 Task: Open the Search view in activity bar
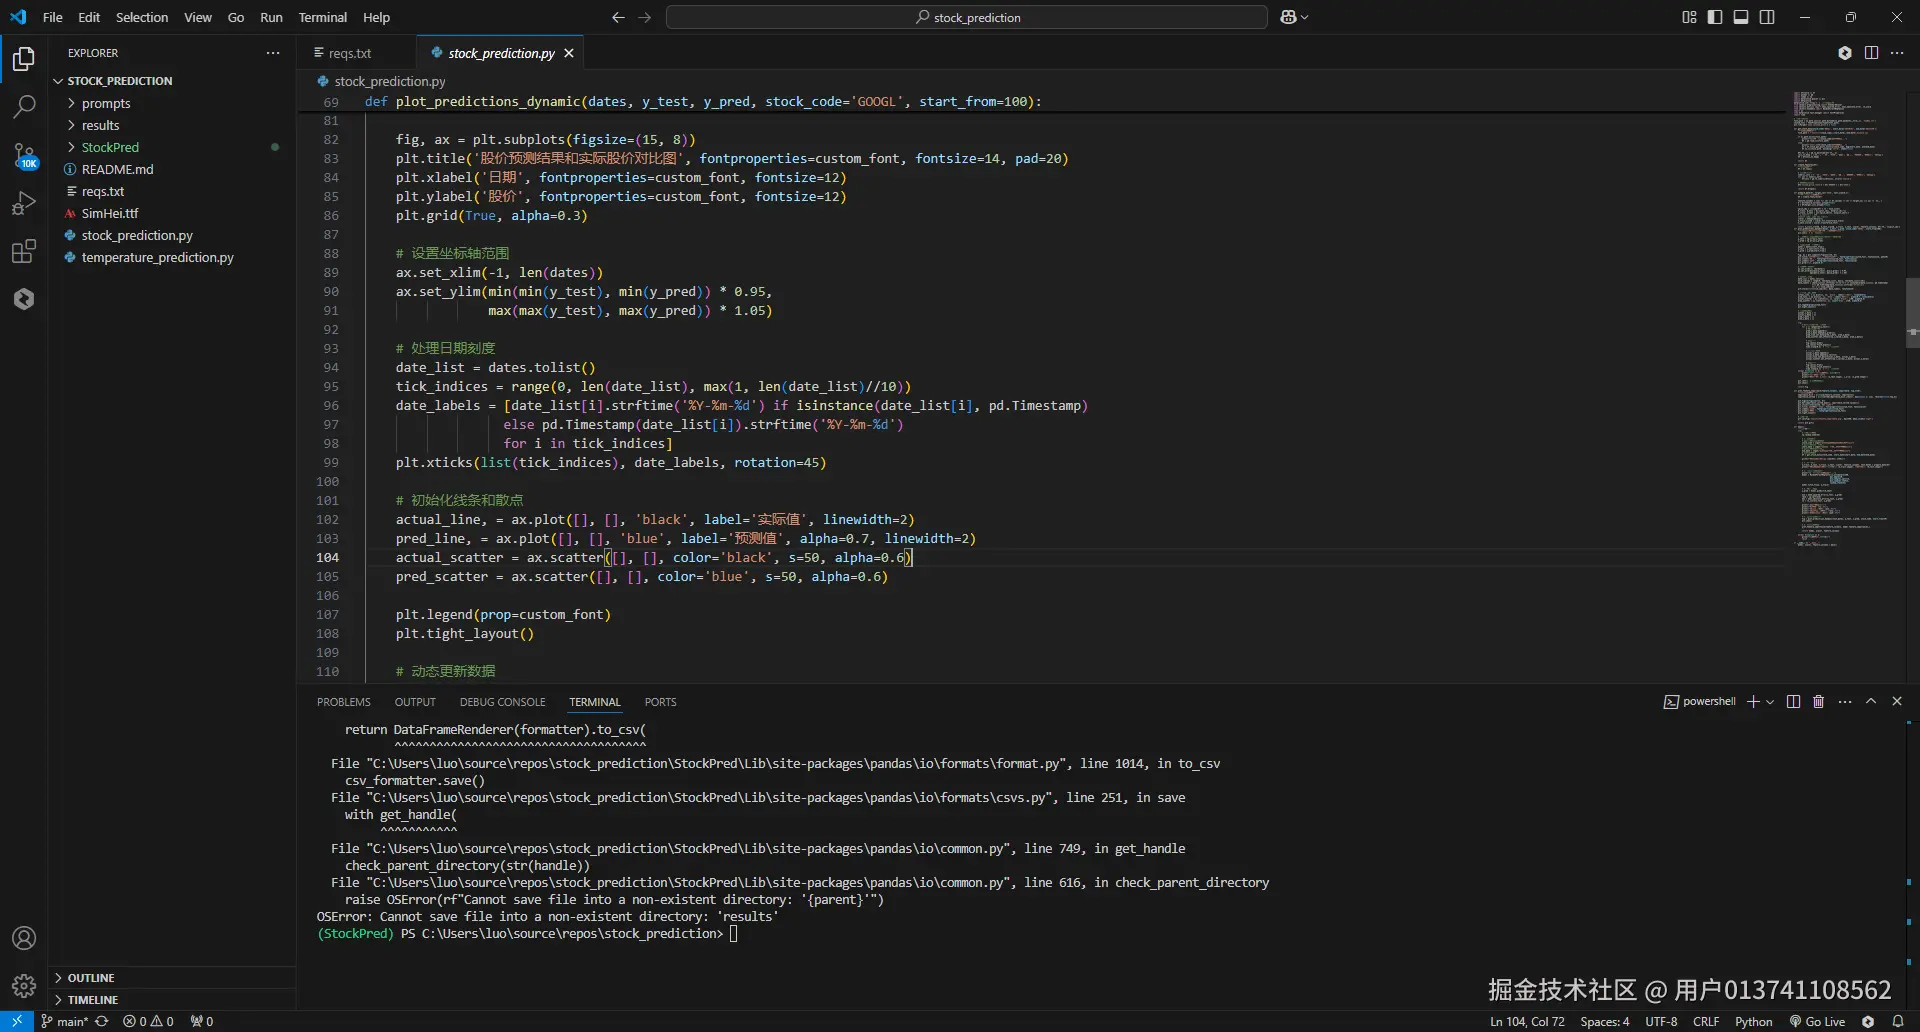pyautogui.click(x=24, y=106)
